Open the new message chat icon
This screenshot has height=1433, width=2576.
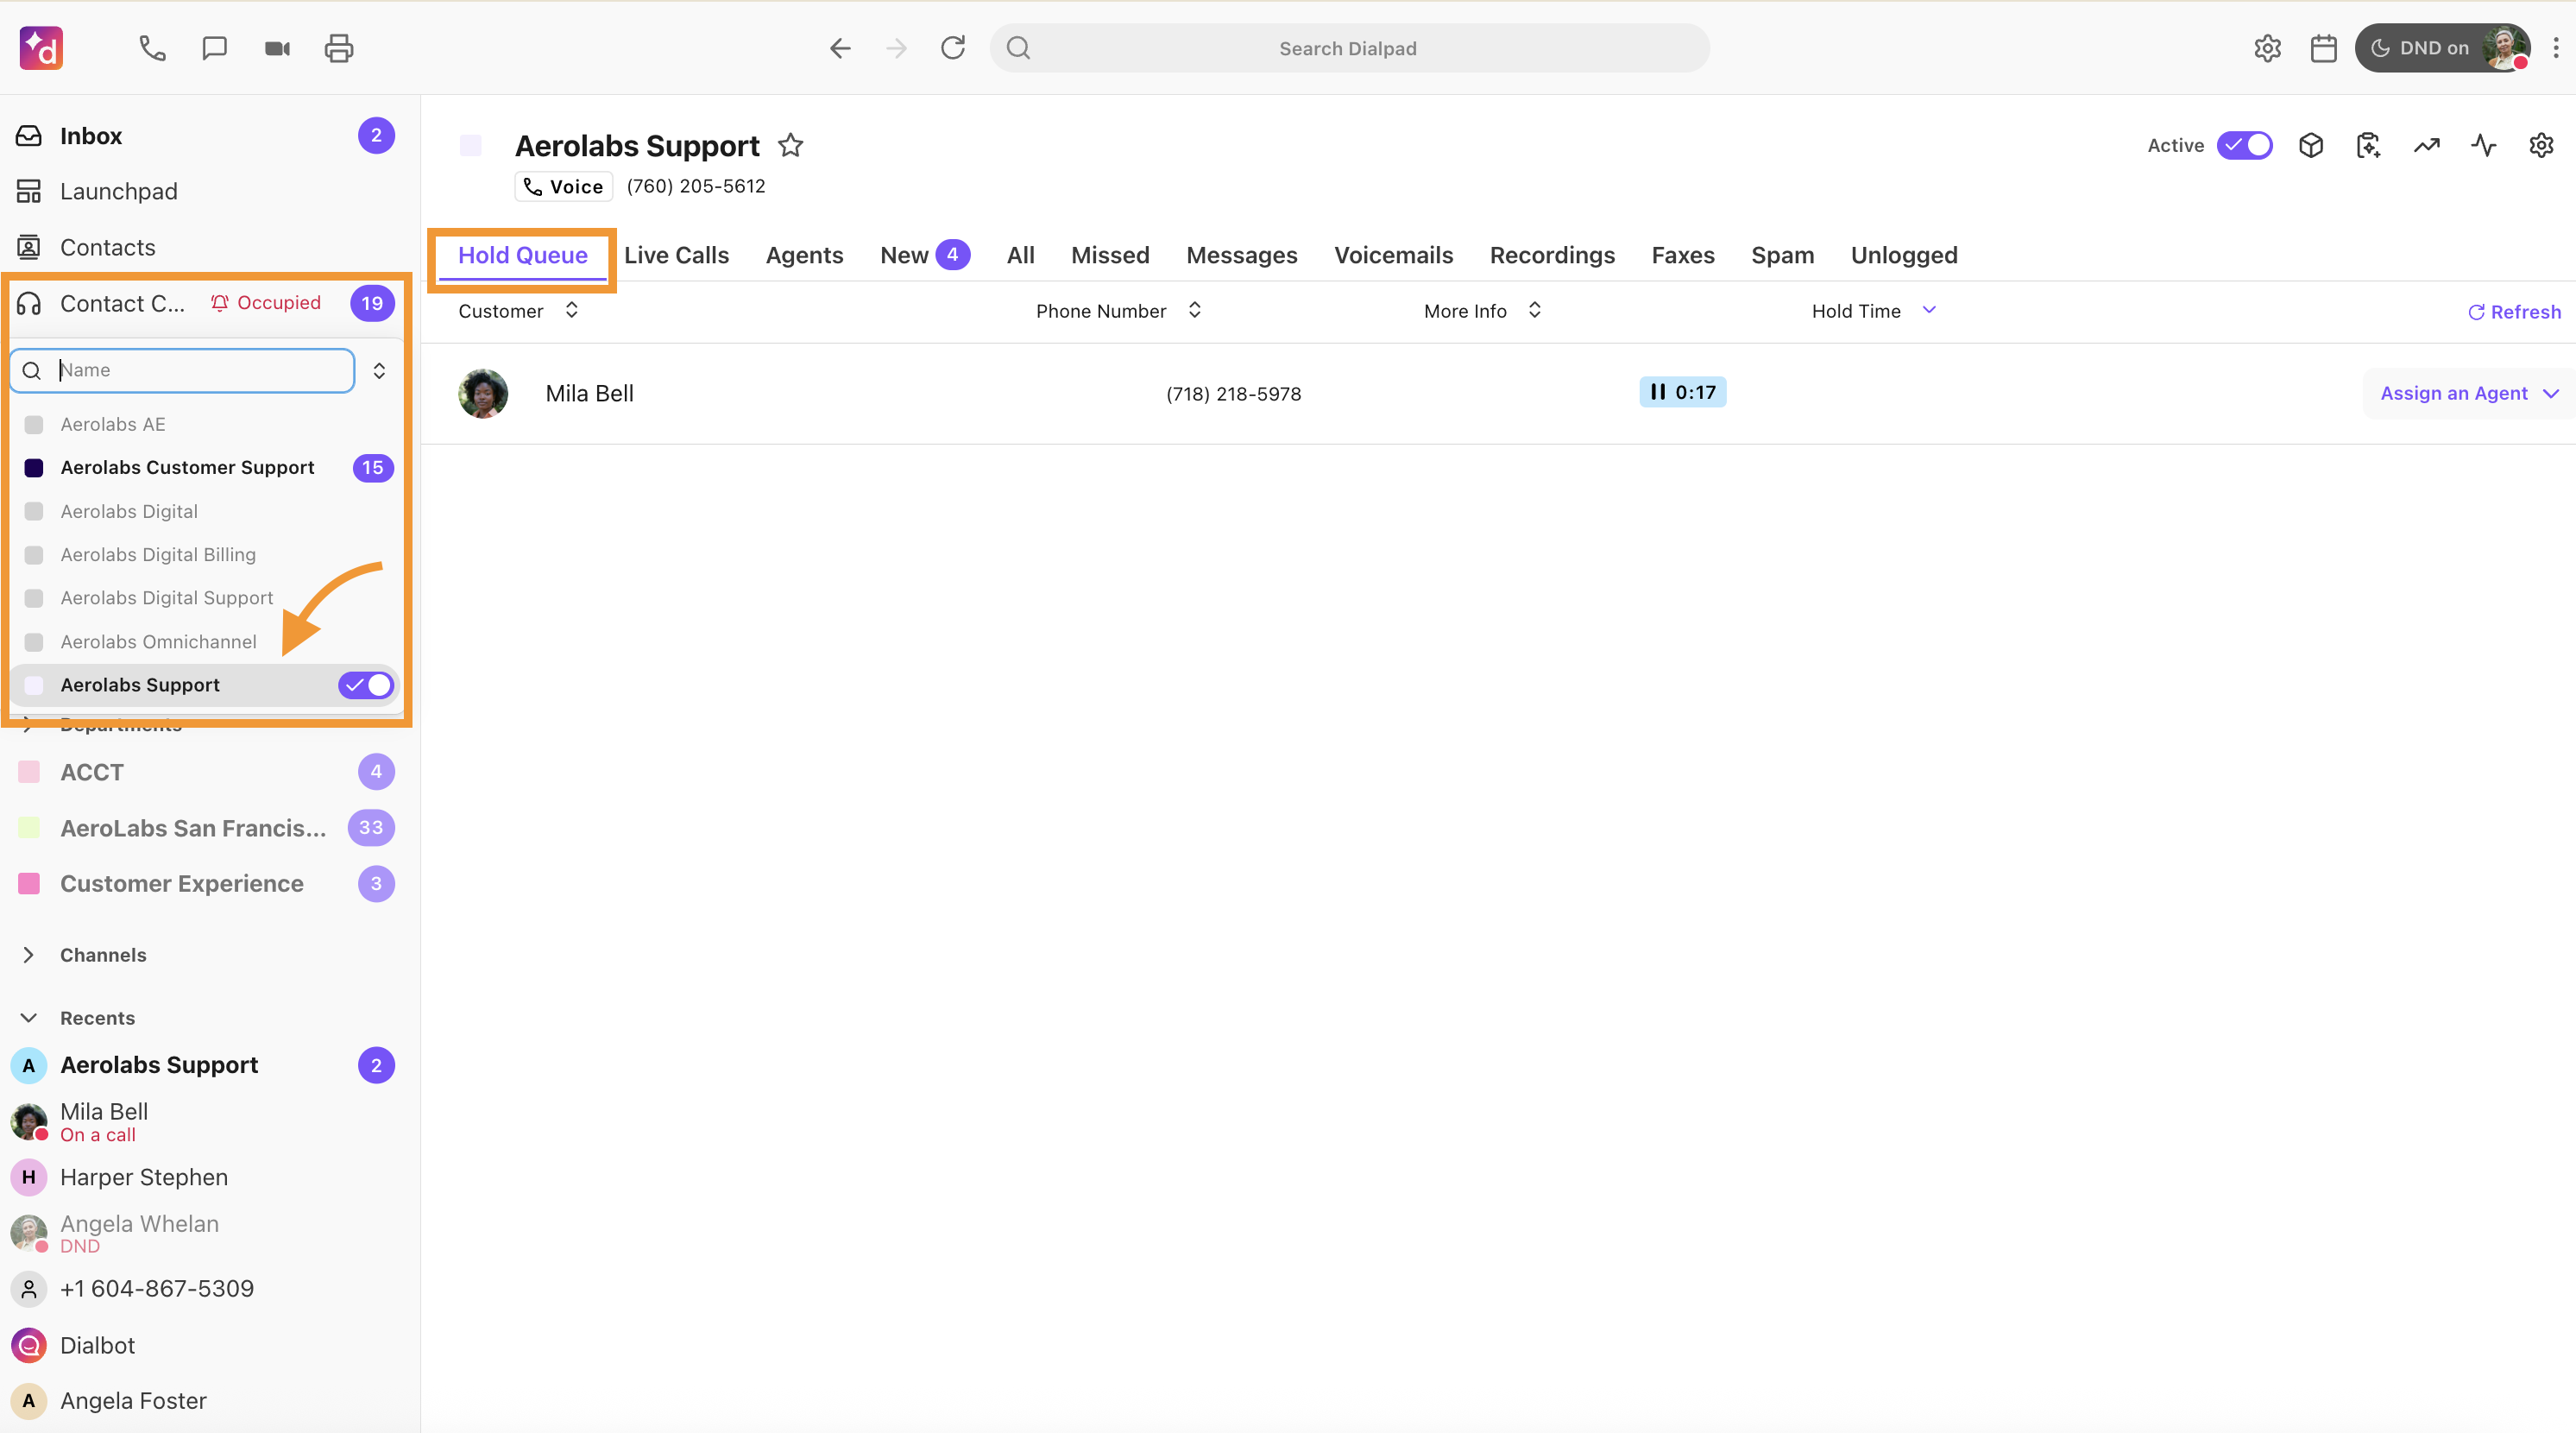pos(214,48)
